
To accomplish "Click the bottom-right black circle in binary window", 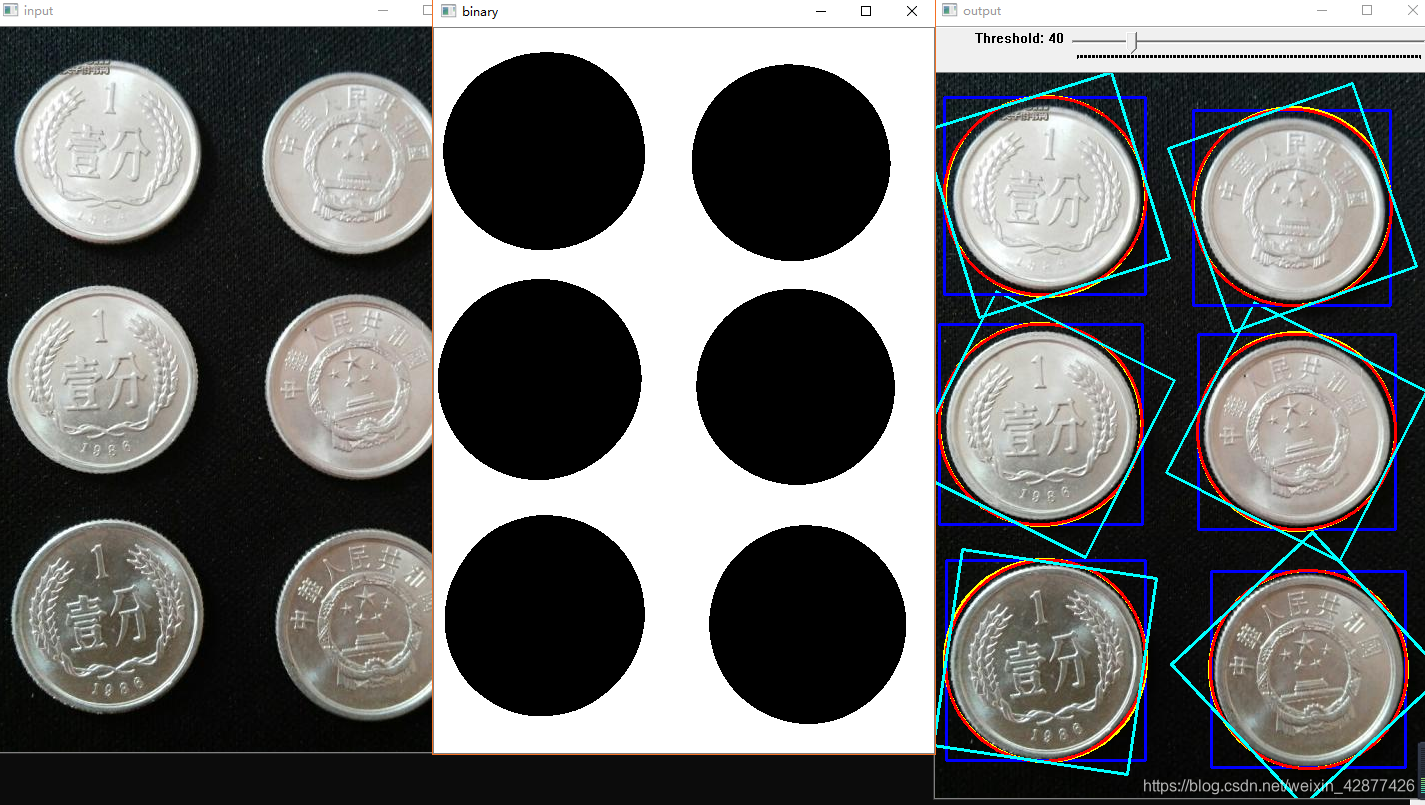I will pos(808,624).
